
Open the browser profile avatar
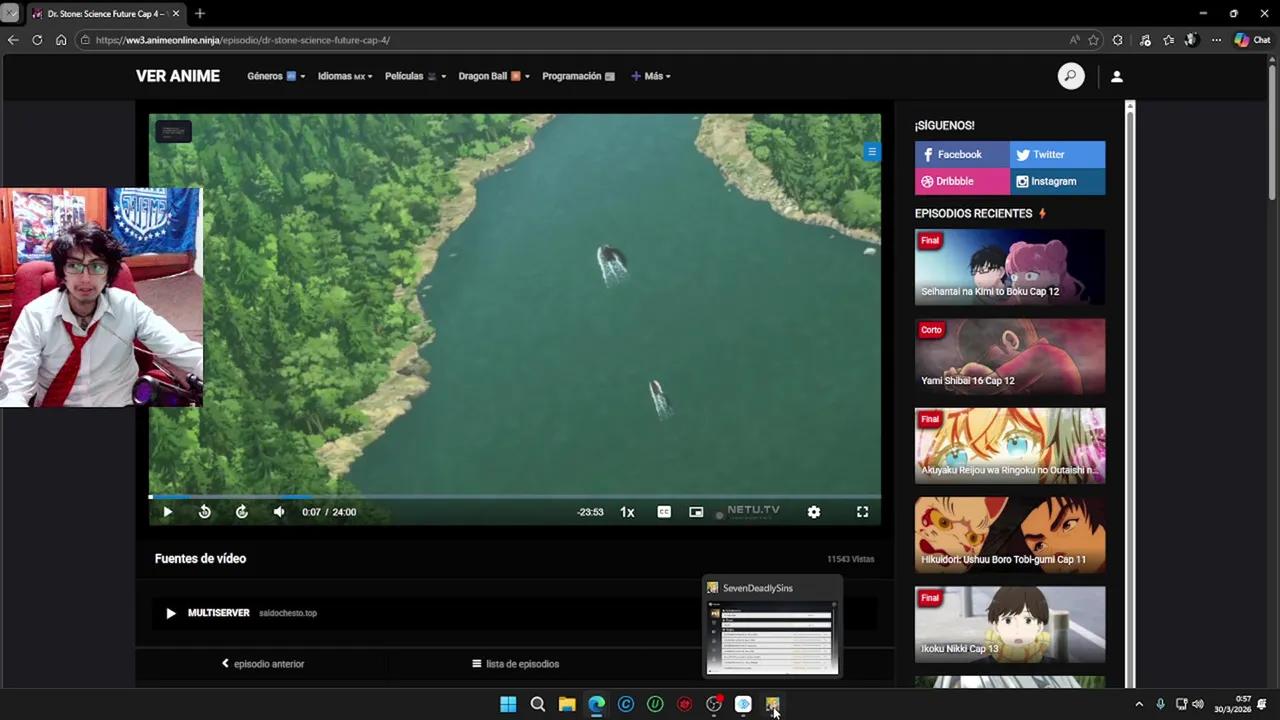coord(1191,40)
